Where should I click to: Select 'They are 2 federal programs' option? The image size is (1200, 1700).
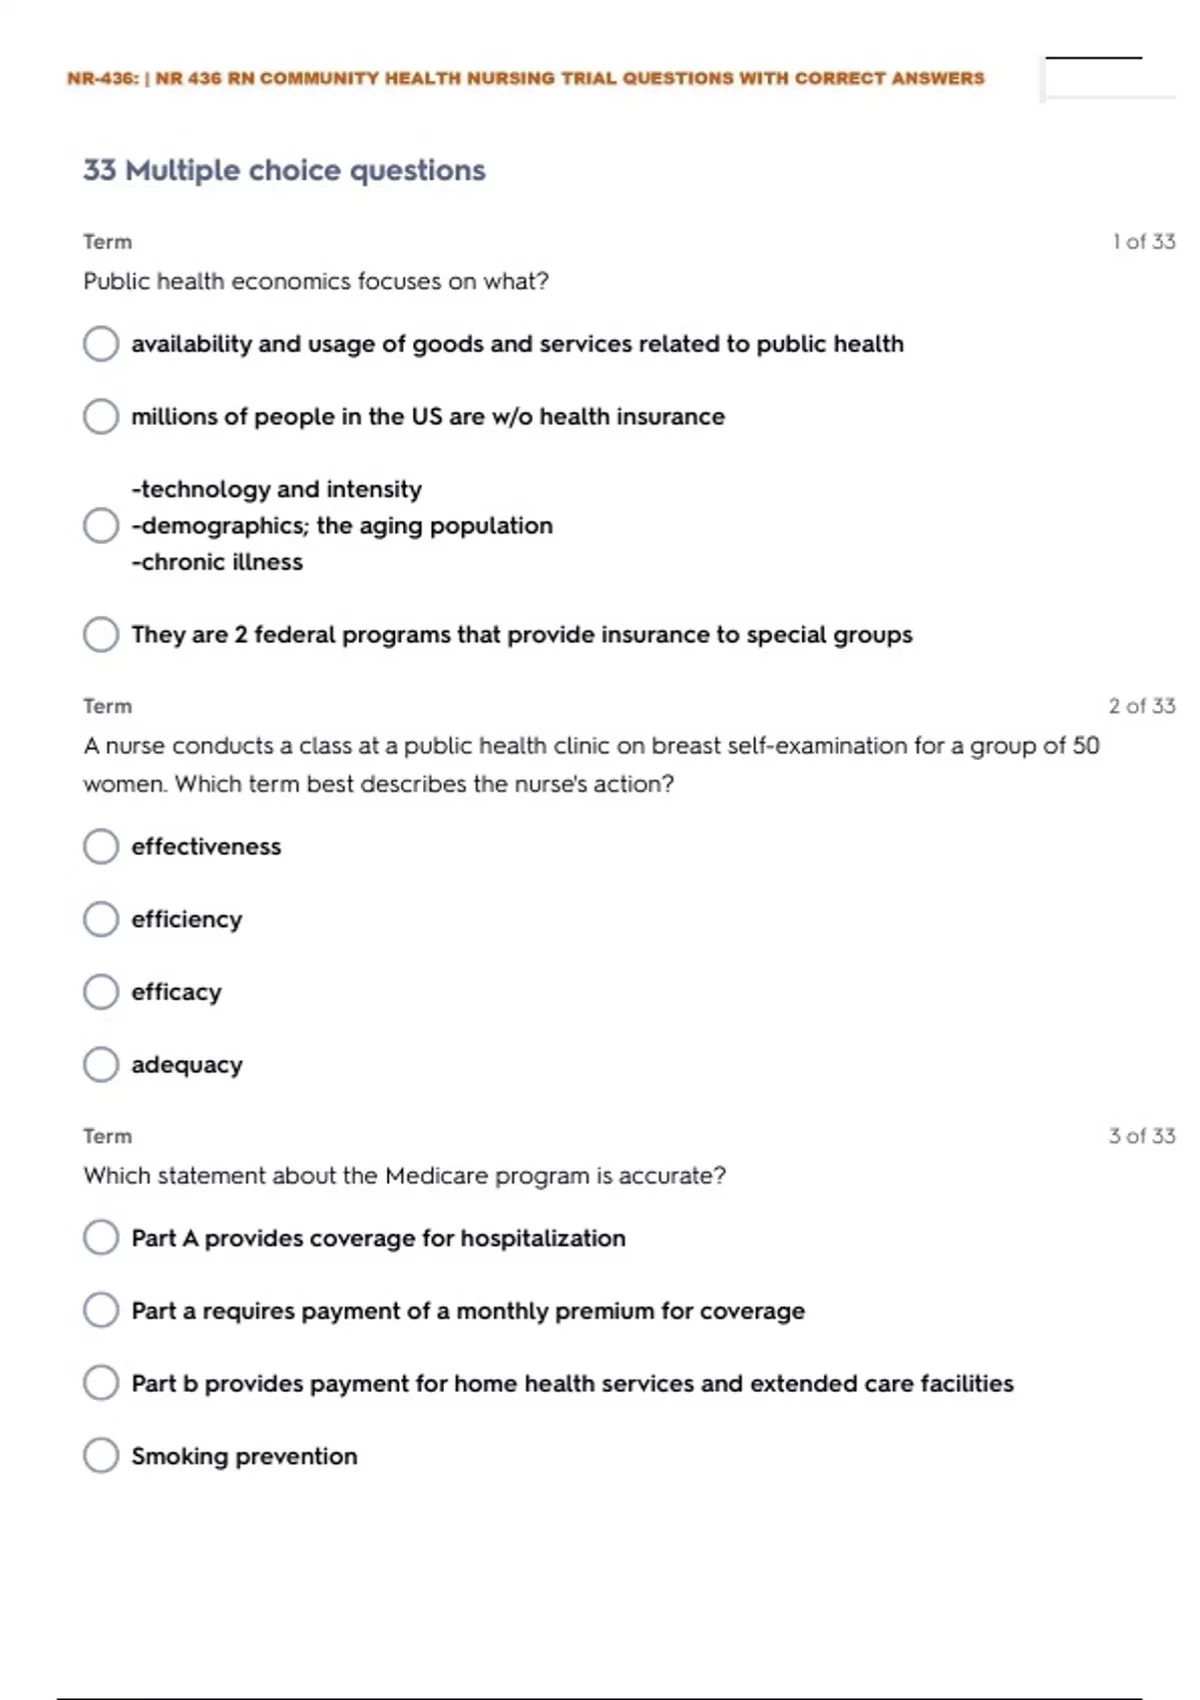pyautogui.click(x=101, y=634)
